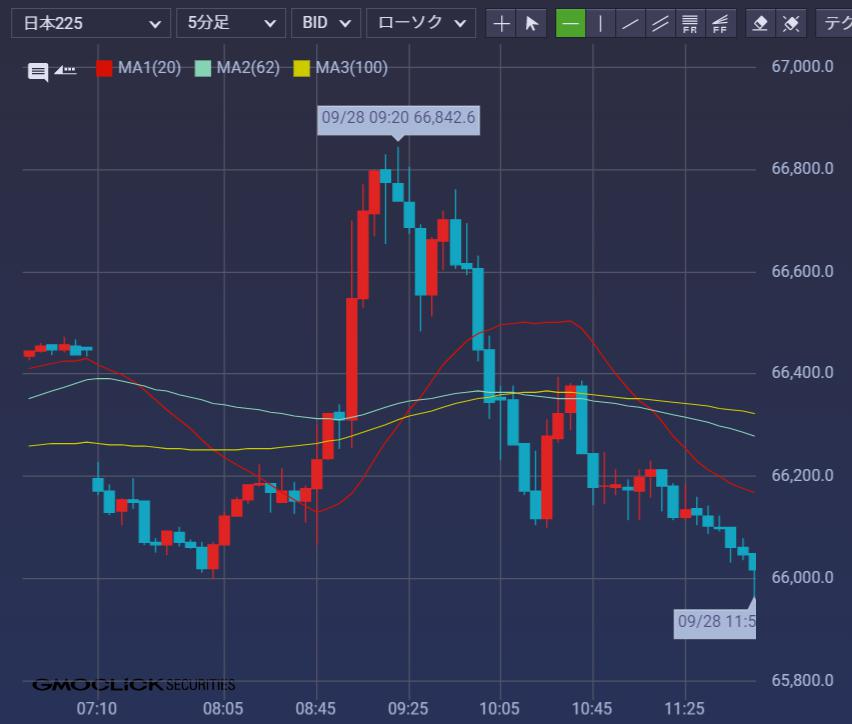Select the arrow pointer tool
This screenshot has width=852, height=724.
point(531,23)
